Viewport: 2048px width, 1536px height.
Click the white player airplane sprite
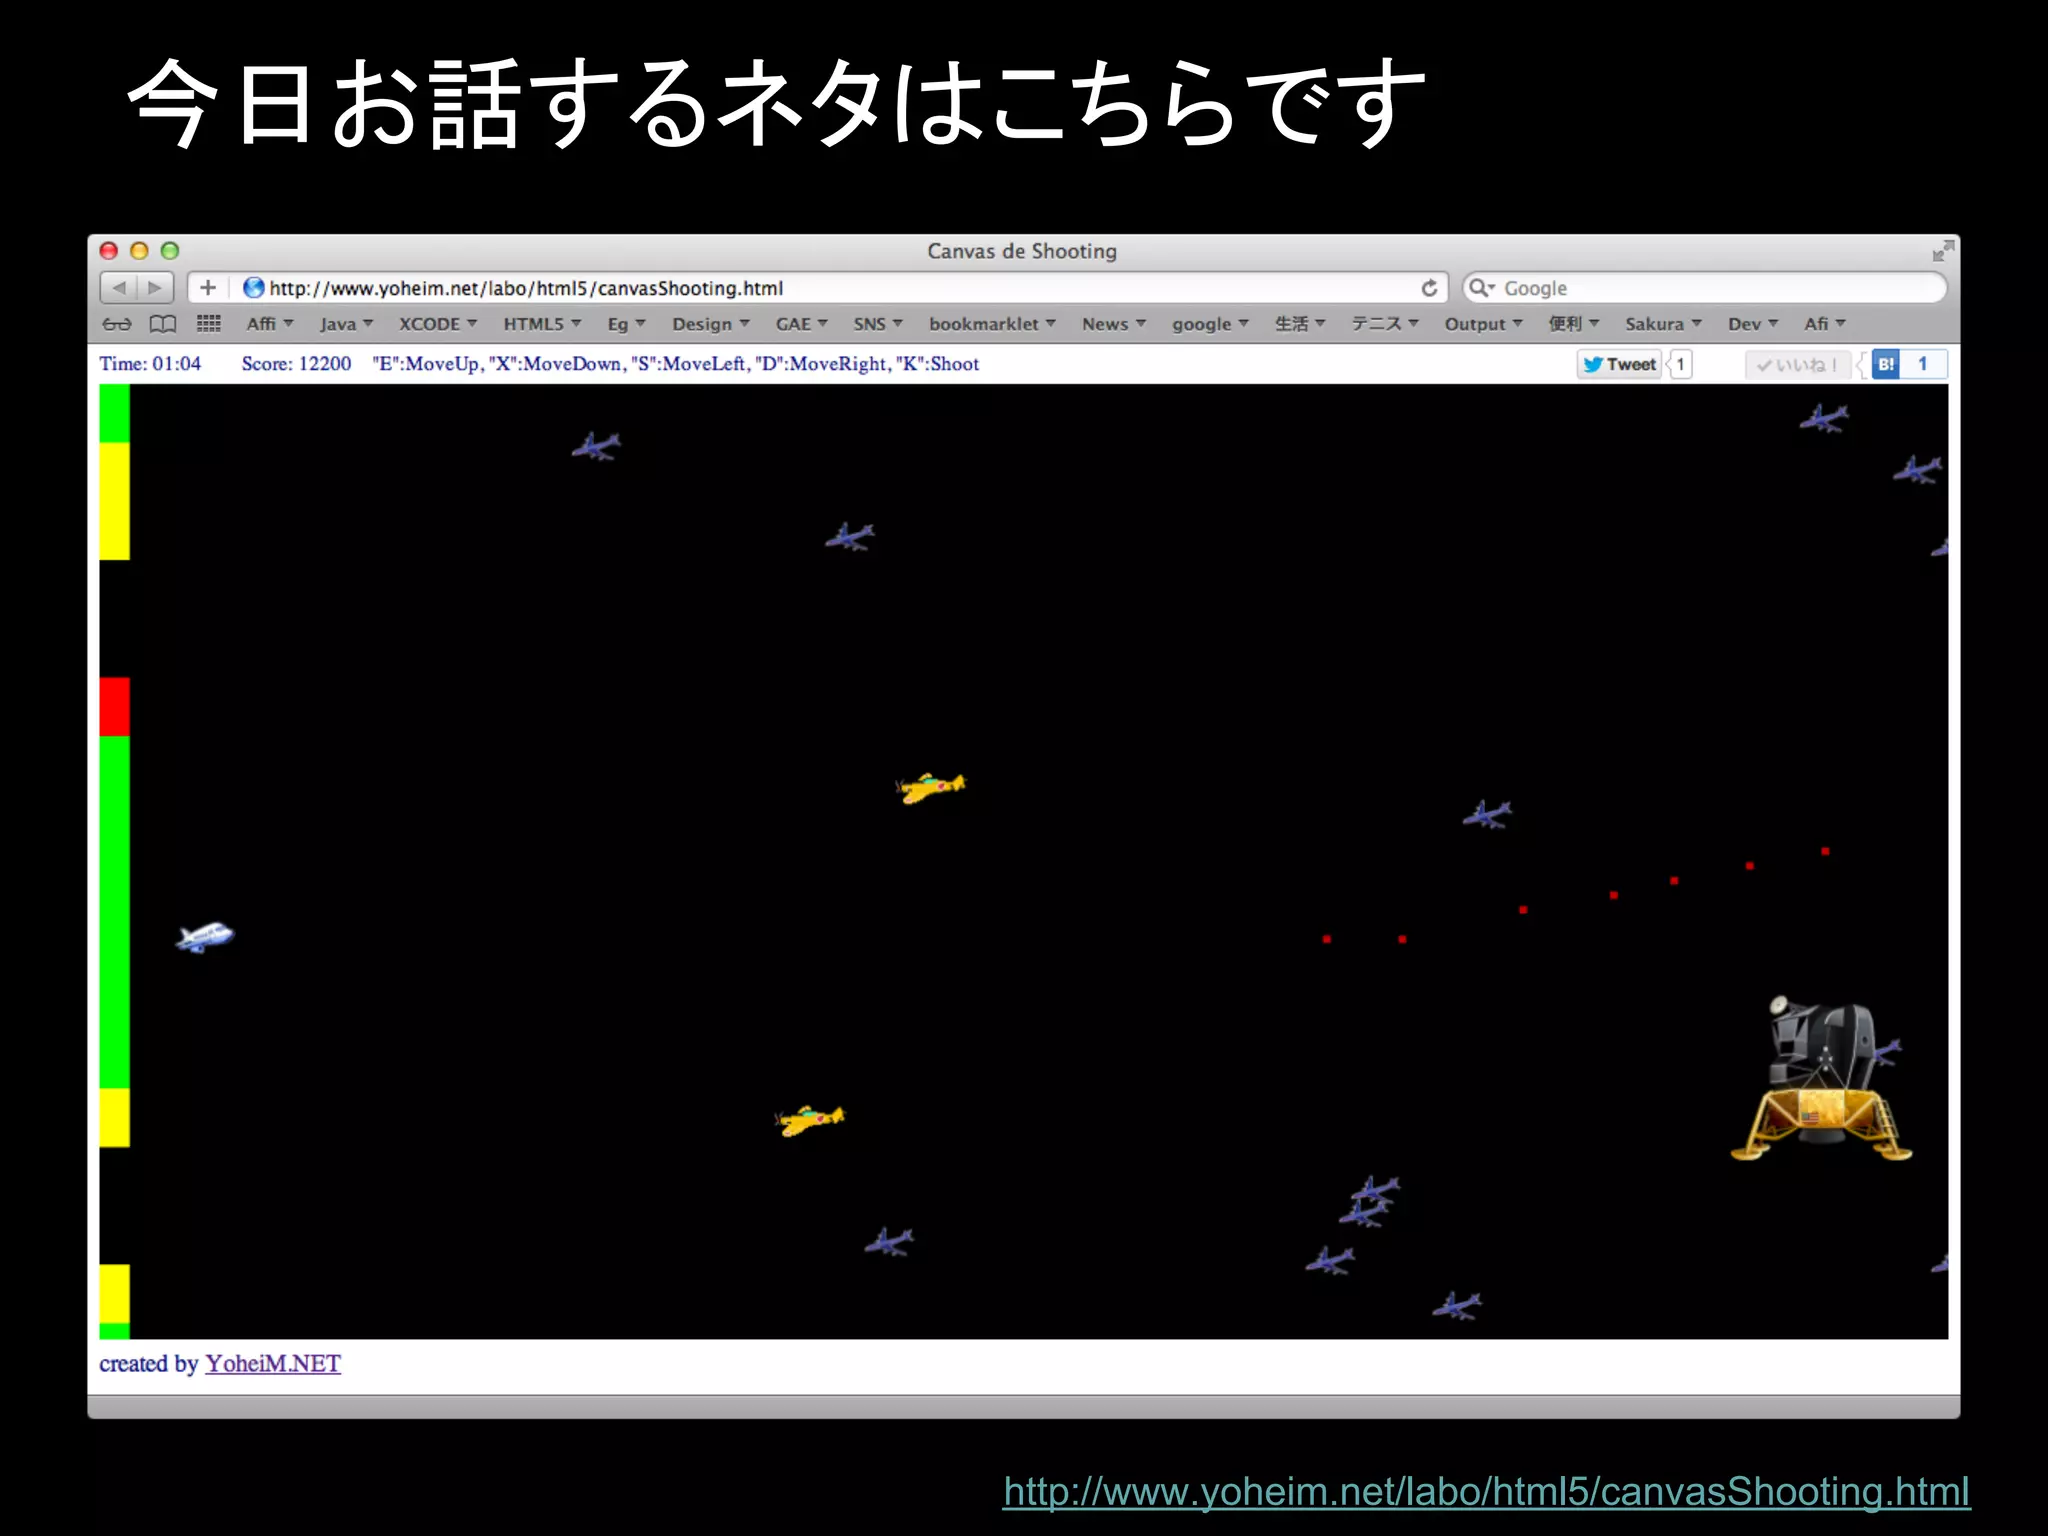[205, 937]
